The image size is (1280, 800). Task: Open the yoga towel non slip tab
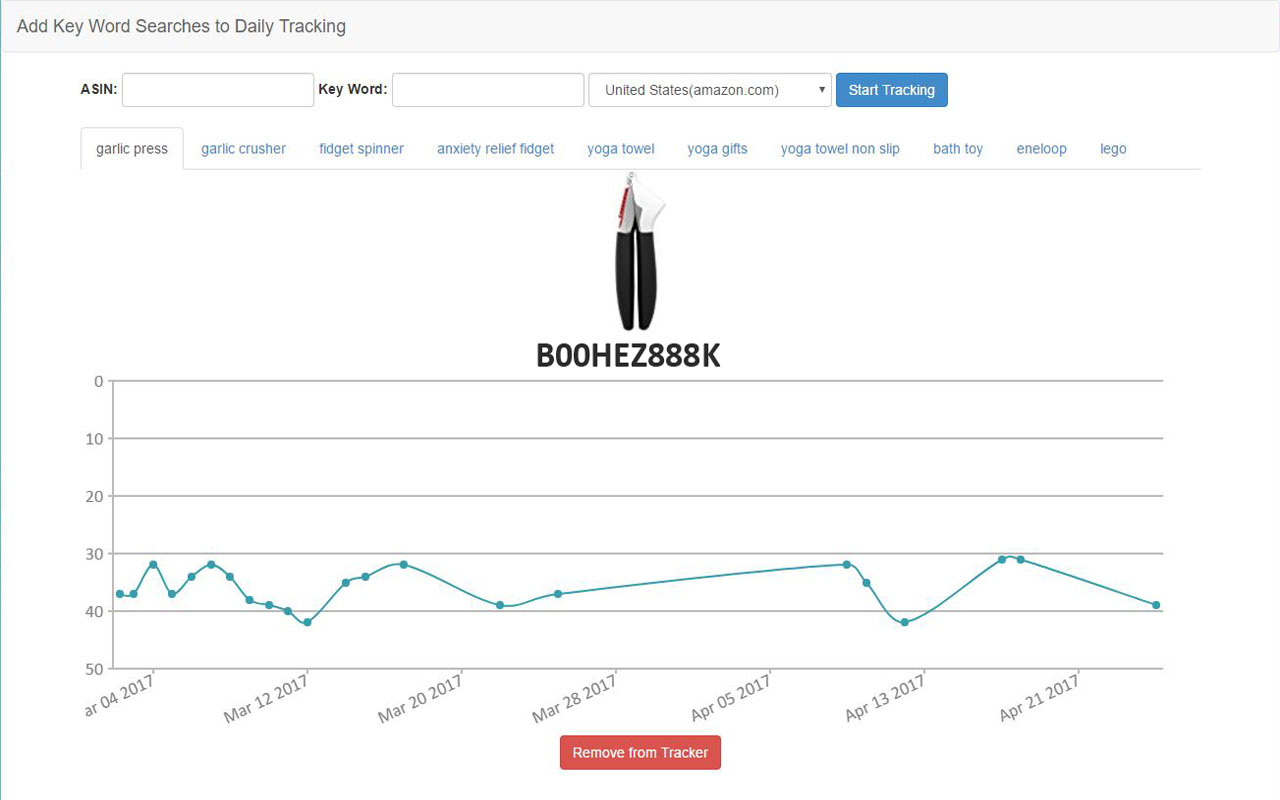(840, 148)
